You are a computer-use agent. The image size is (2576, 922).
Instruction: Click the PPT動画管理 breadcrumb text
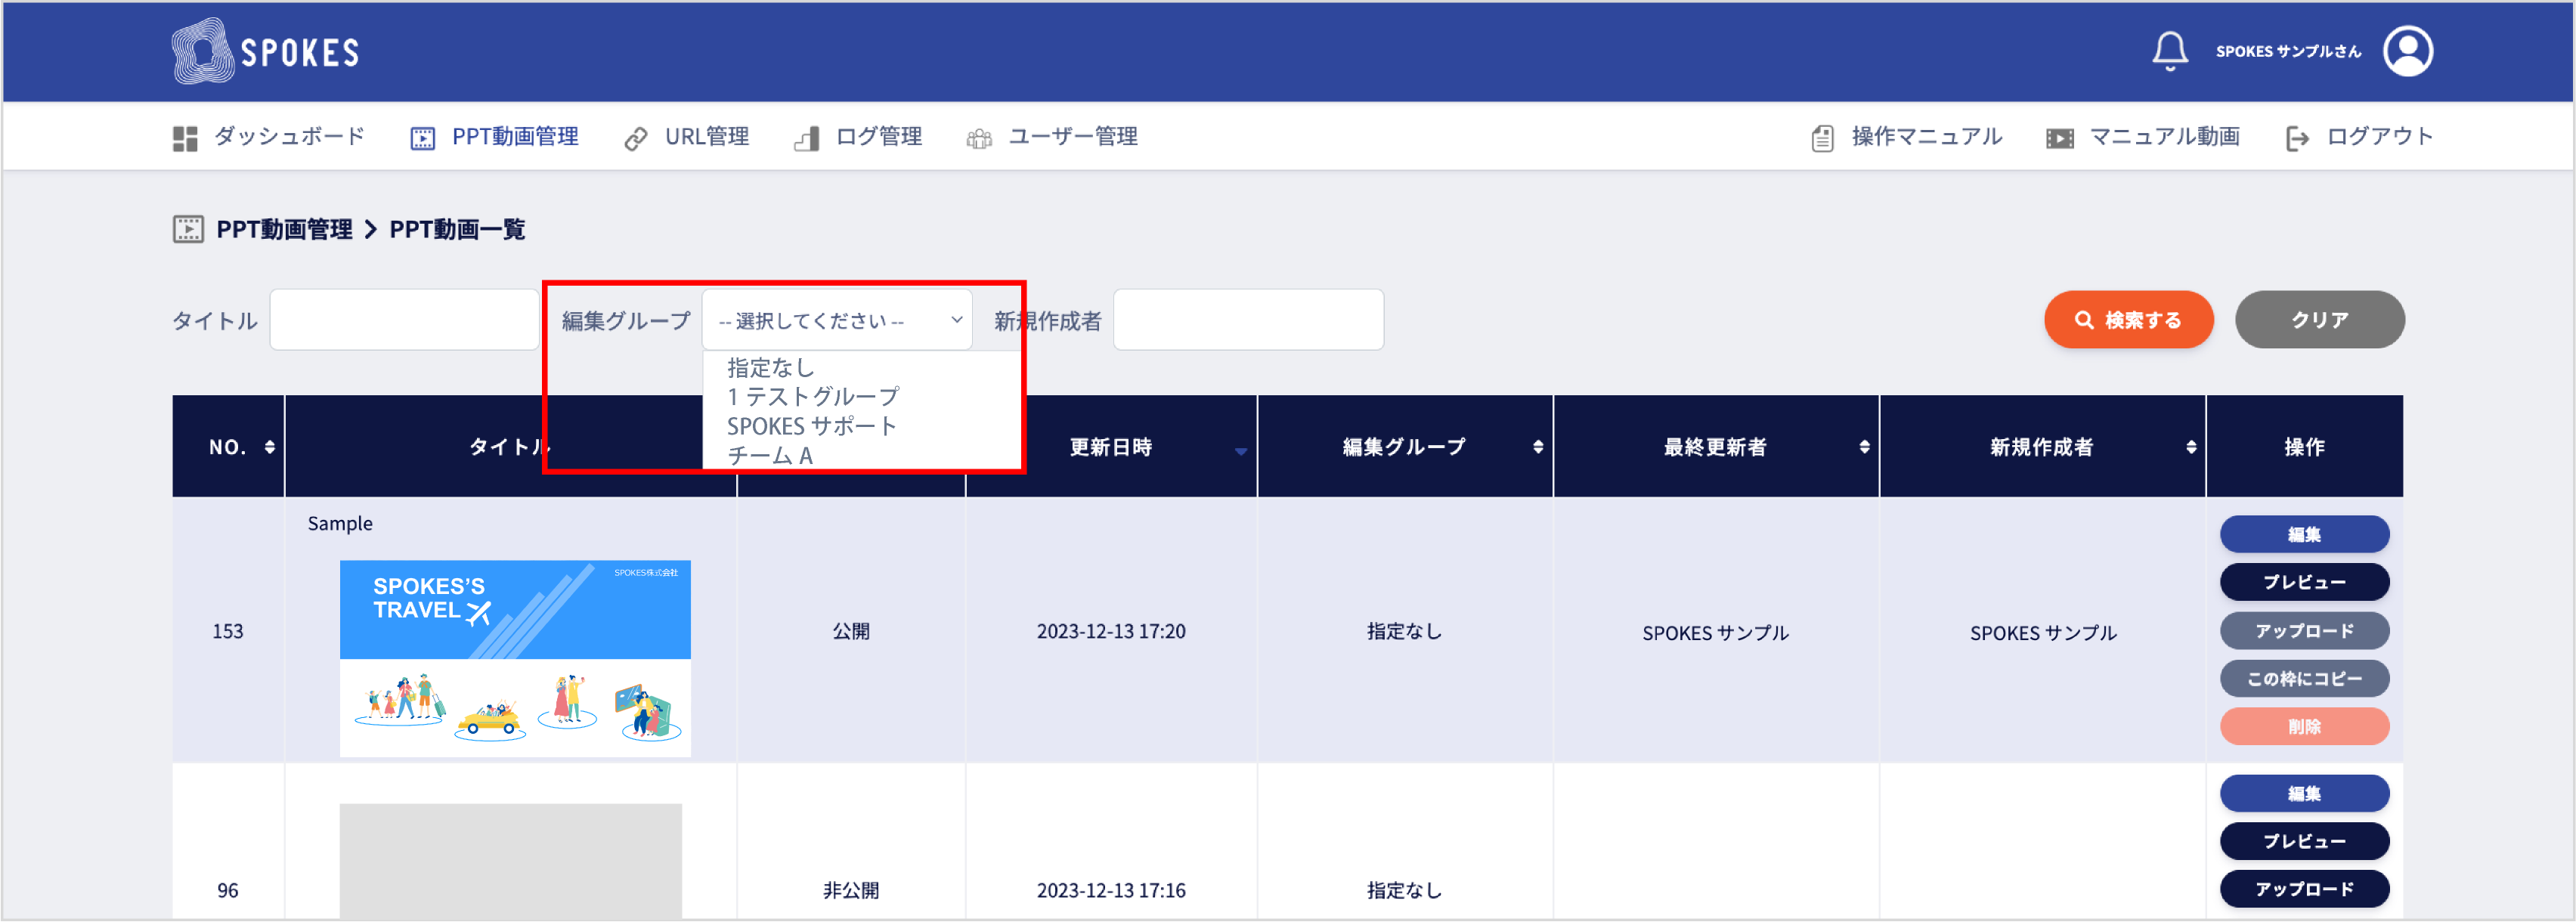(284, 229)
